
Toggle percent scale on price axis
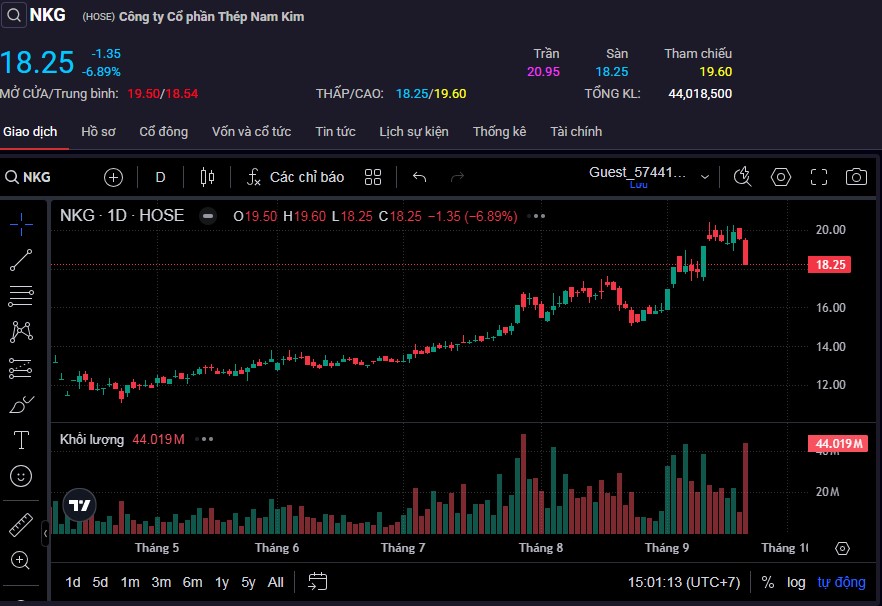768,582
